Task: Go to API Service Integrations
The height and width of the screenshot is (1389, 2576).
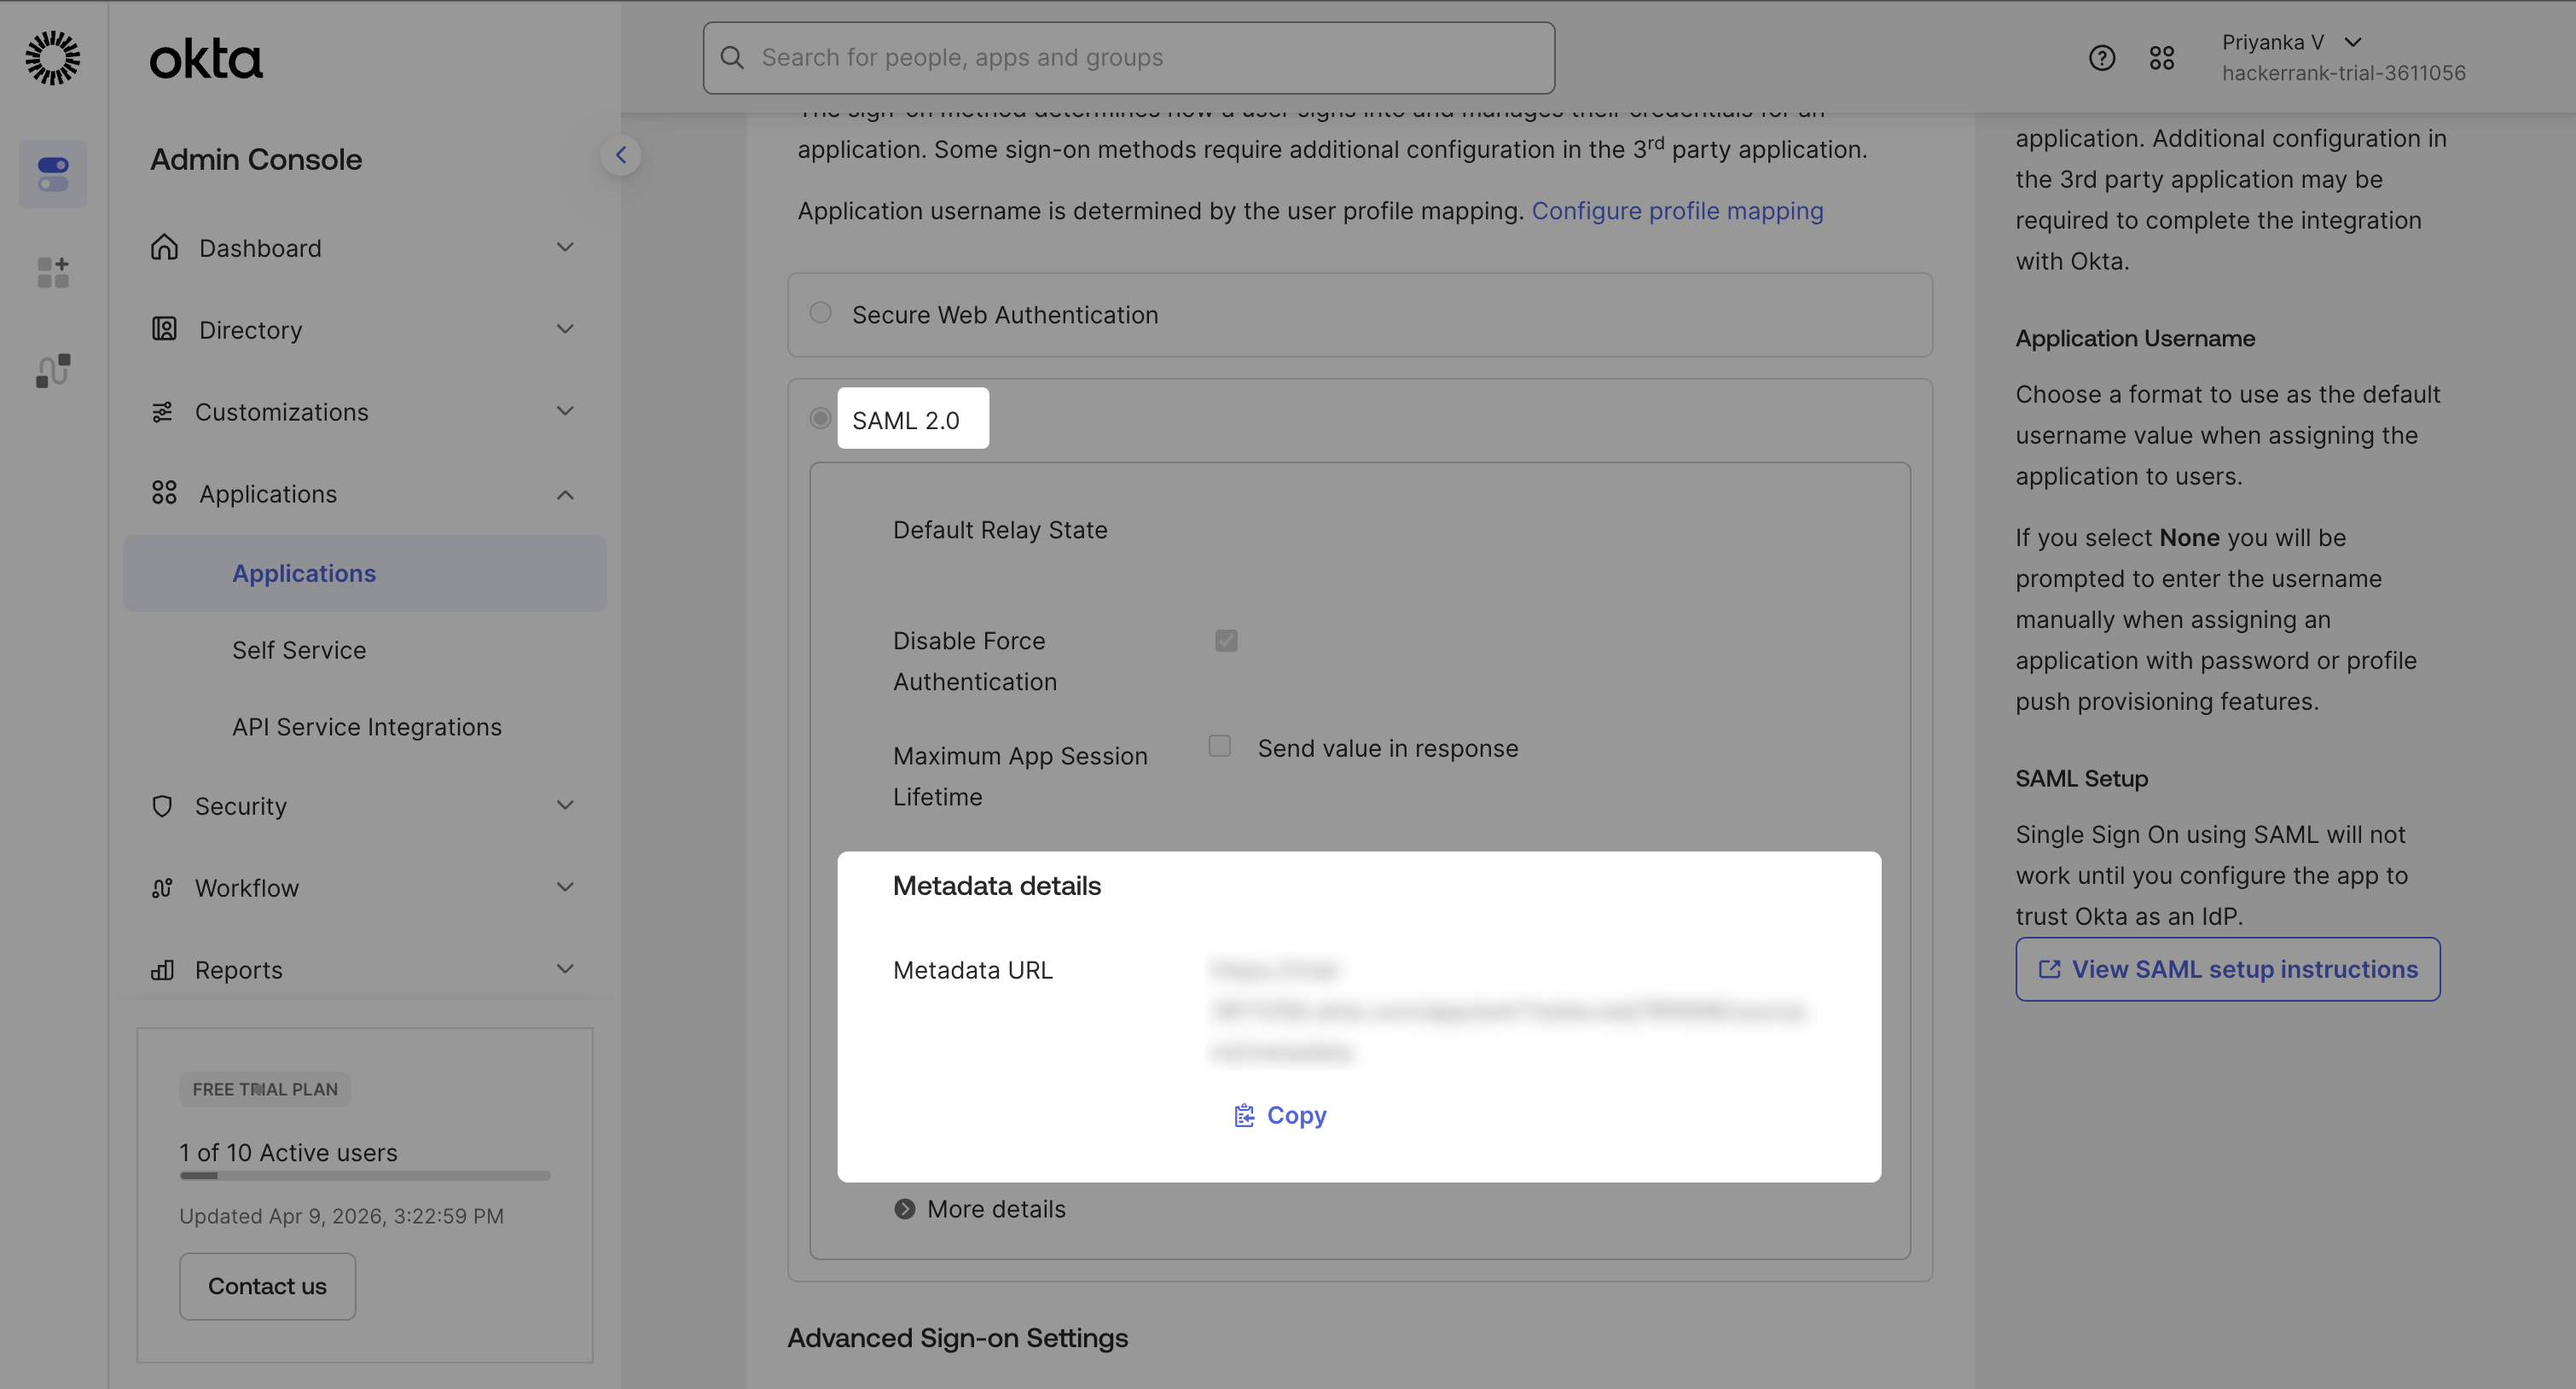Action: click(x=366, y=727)
